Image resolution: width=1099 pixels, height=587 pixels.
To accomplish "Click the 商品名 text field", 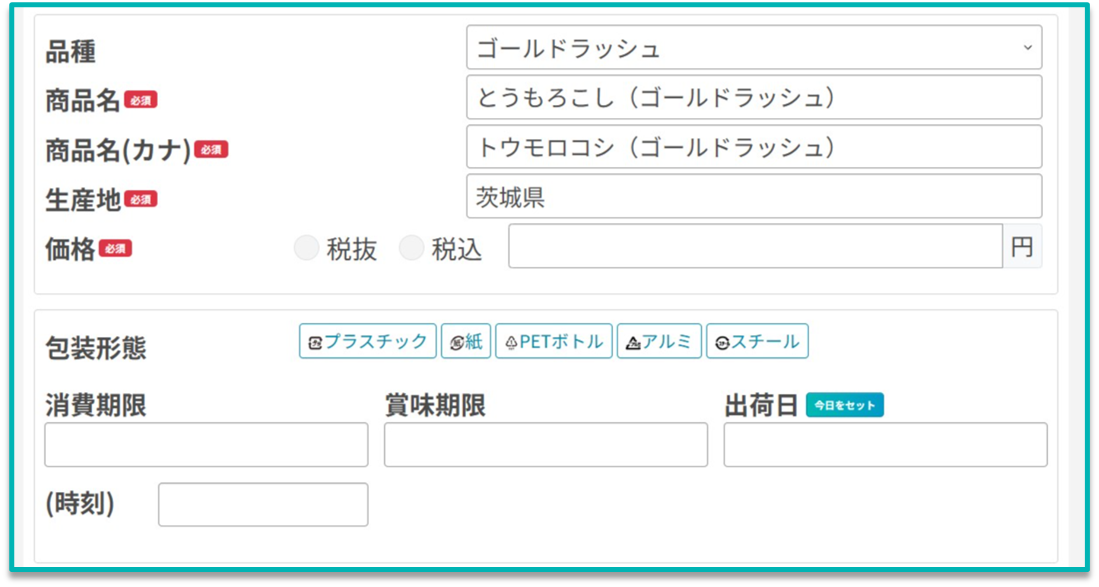I will click(x=753, y=97).
